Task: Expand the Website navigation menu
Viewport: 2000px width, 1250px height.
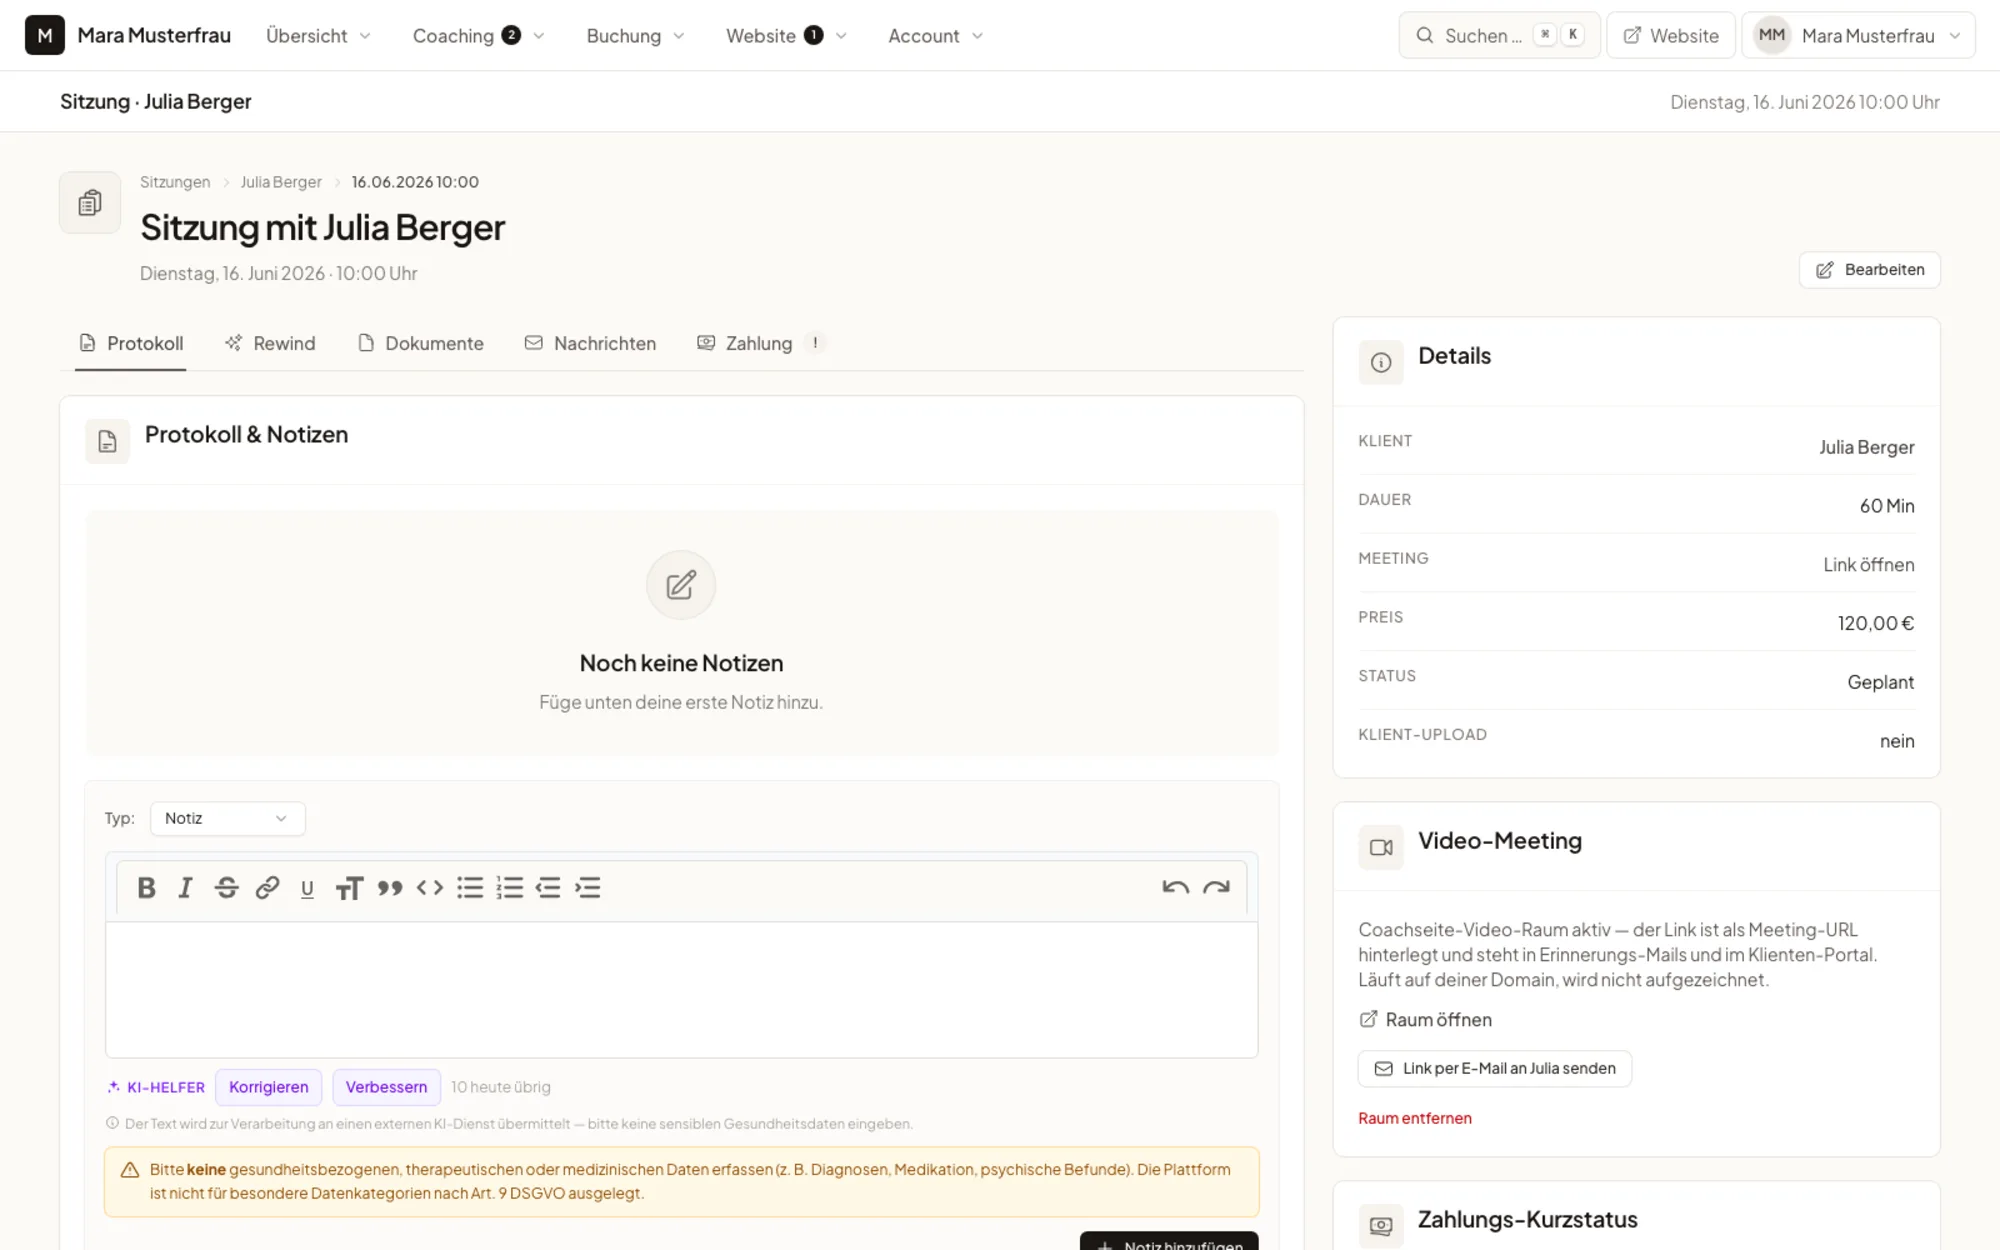Action: (786, 35)
